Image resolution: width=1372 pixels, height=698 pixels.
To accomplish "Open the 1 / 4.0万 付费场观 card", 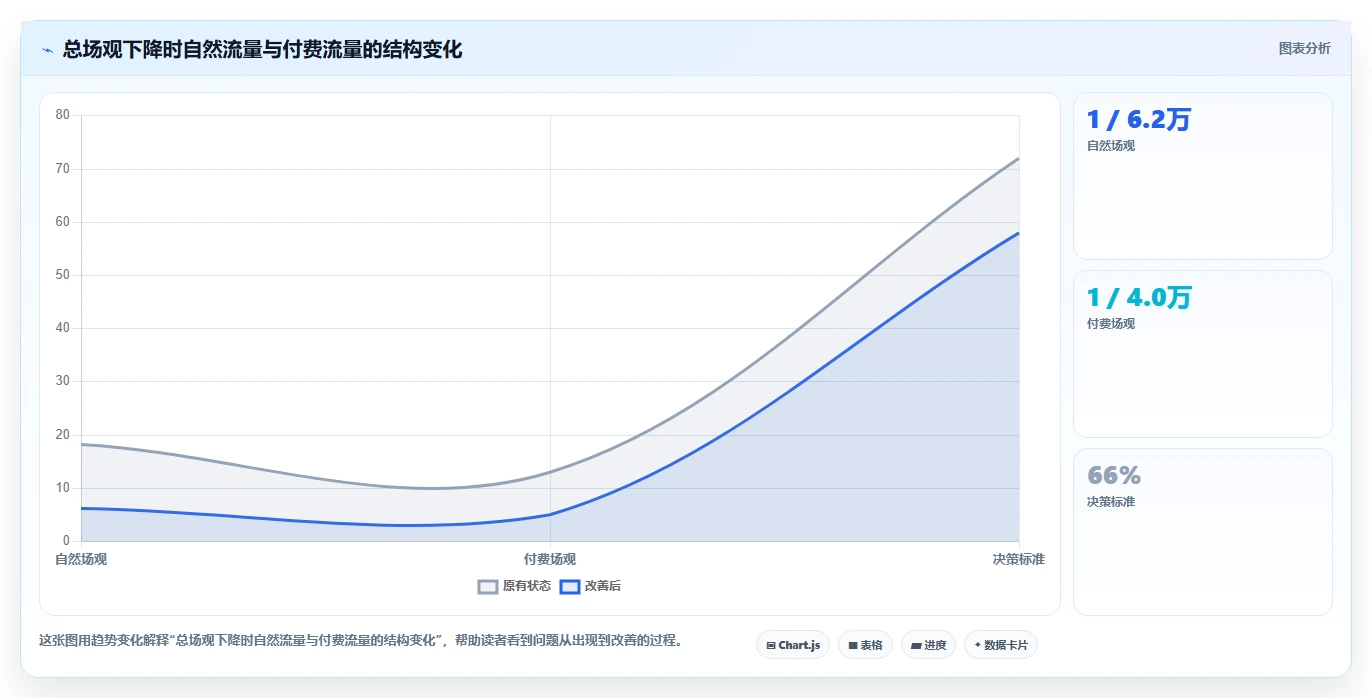I will coord(1202,354).
